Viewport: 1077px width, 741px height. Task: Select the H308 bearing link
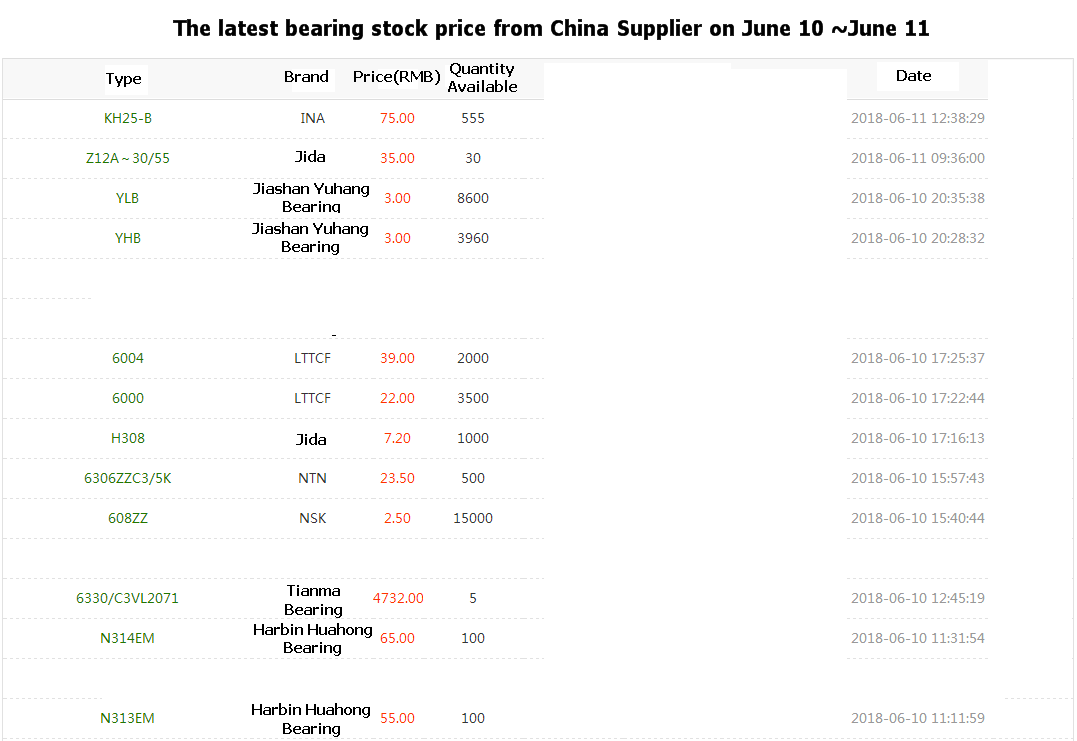128,438
